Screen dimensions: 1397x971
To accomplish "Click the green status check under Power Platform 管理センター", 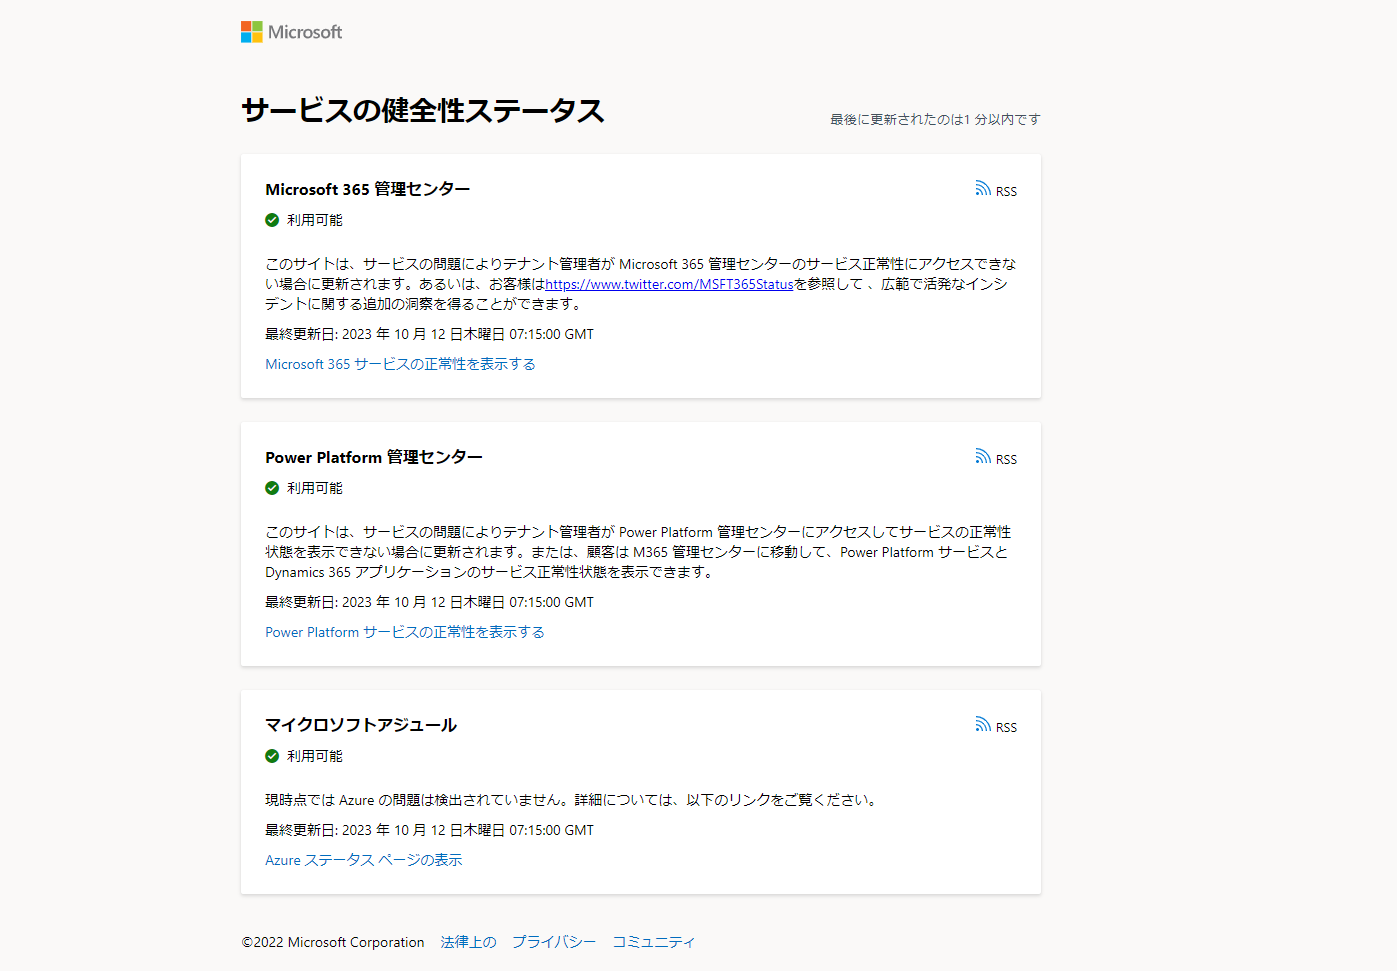I will [272, 488].
